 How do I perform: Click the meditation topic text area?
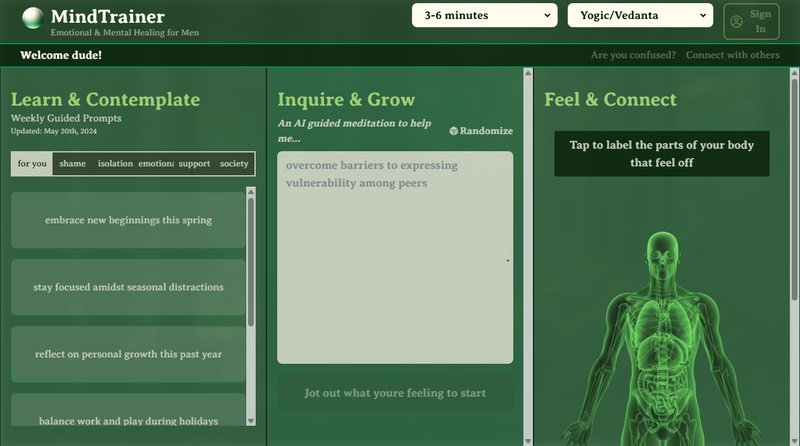click(395, 258)
